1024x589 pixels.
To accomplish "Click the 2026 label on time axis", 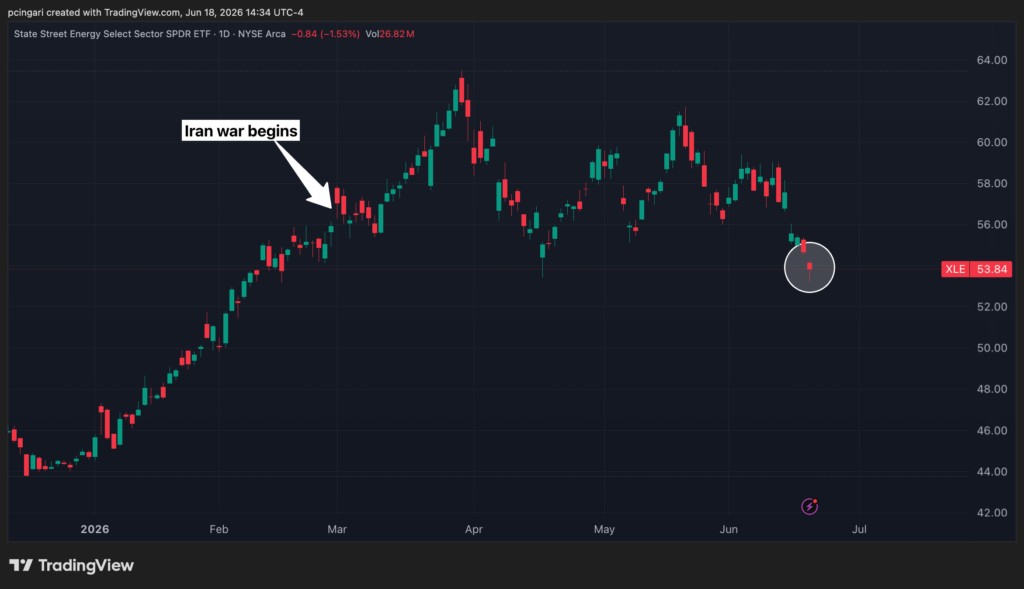I will [95, 529].
